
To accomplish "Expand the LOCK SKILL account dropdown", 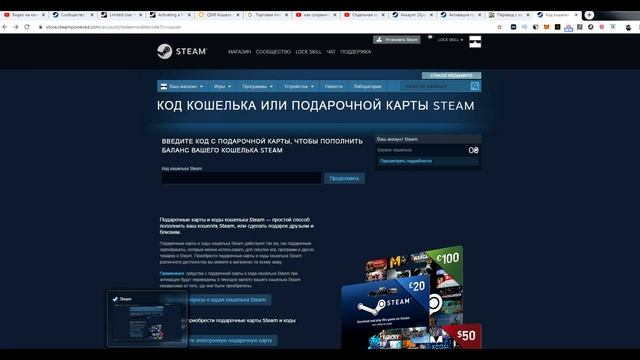I will [450, 40].
